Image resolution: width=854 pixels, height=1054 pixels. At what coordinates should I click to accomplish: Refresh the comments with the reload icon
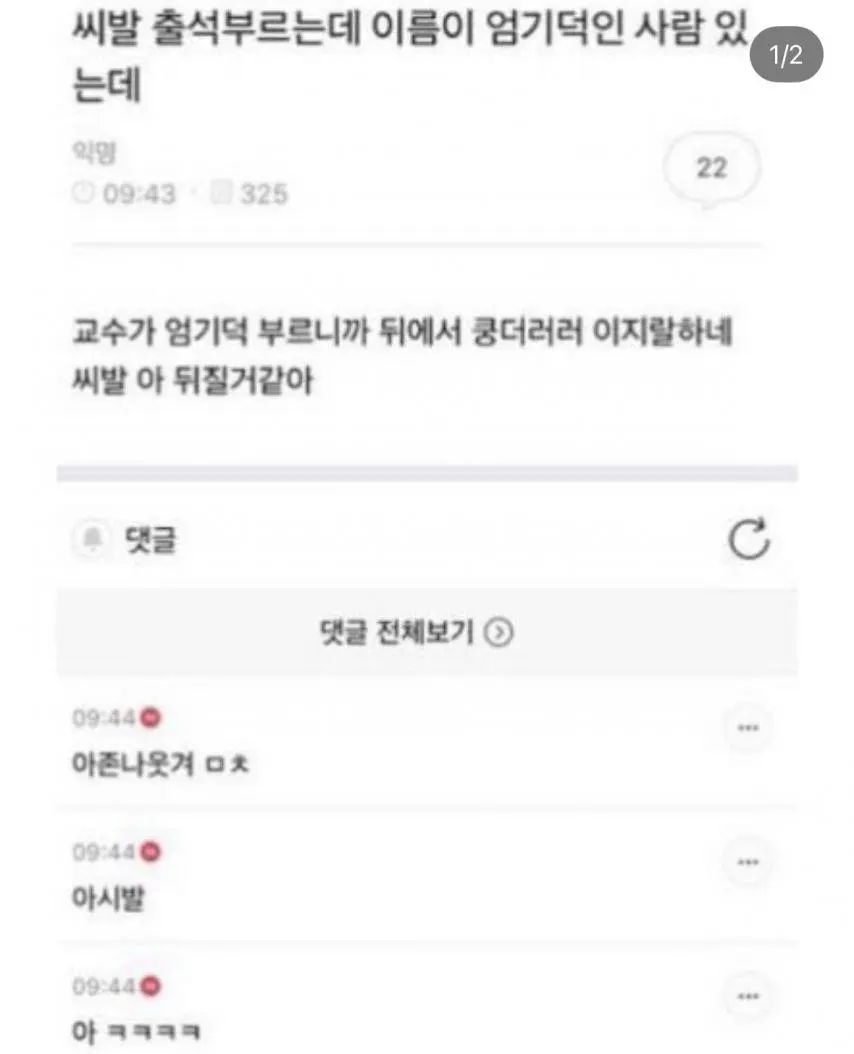click(x=749, y=539)
